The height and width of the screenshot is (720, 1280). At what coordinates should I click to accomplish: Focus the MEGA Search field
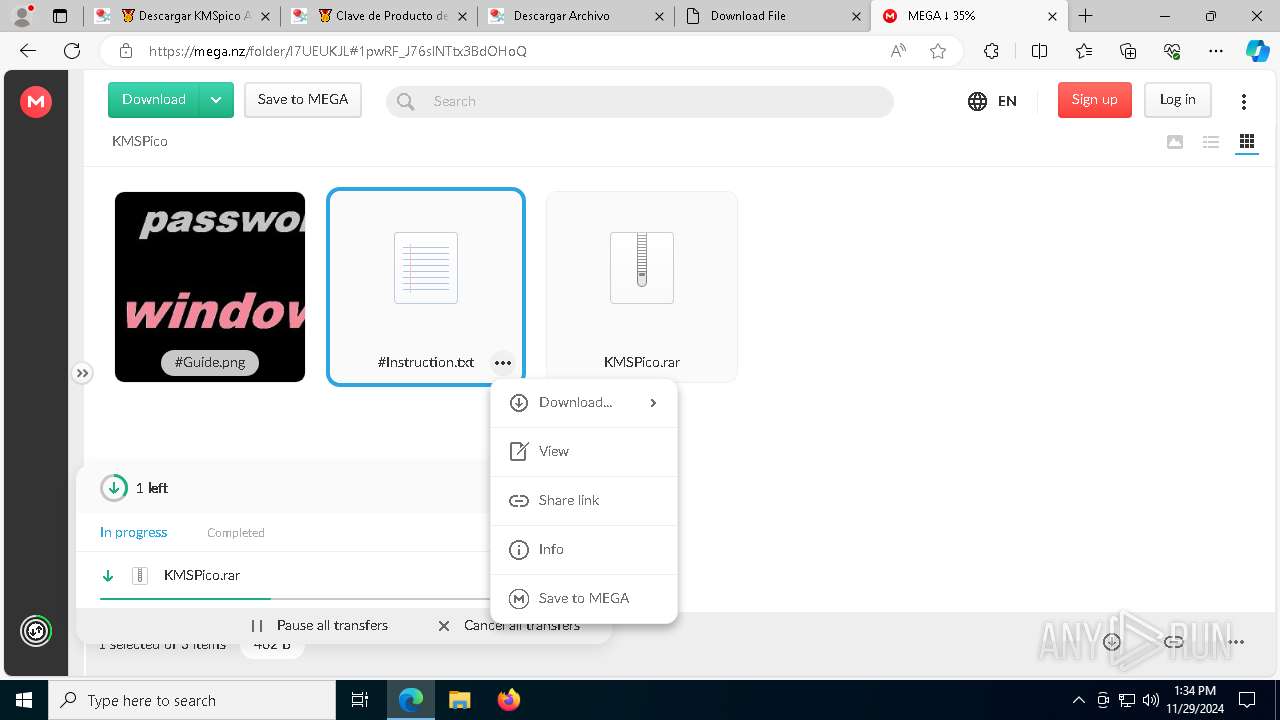pyautogui.click(x=640, y=101)
